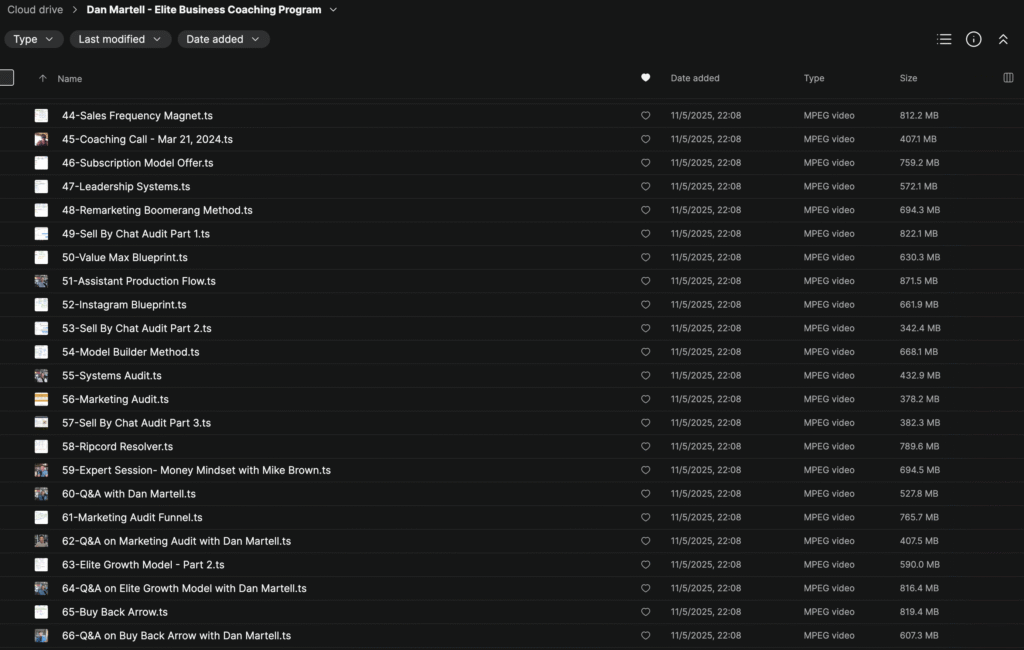Toggle heart for 55-Systems Audit.ts

[x=645, y=376]
